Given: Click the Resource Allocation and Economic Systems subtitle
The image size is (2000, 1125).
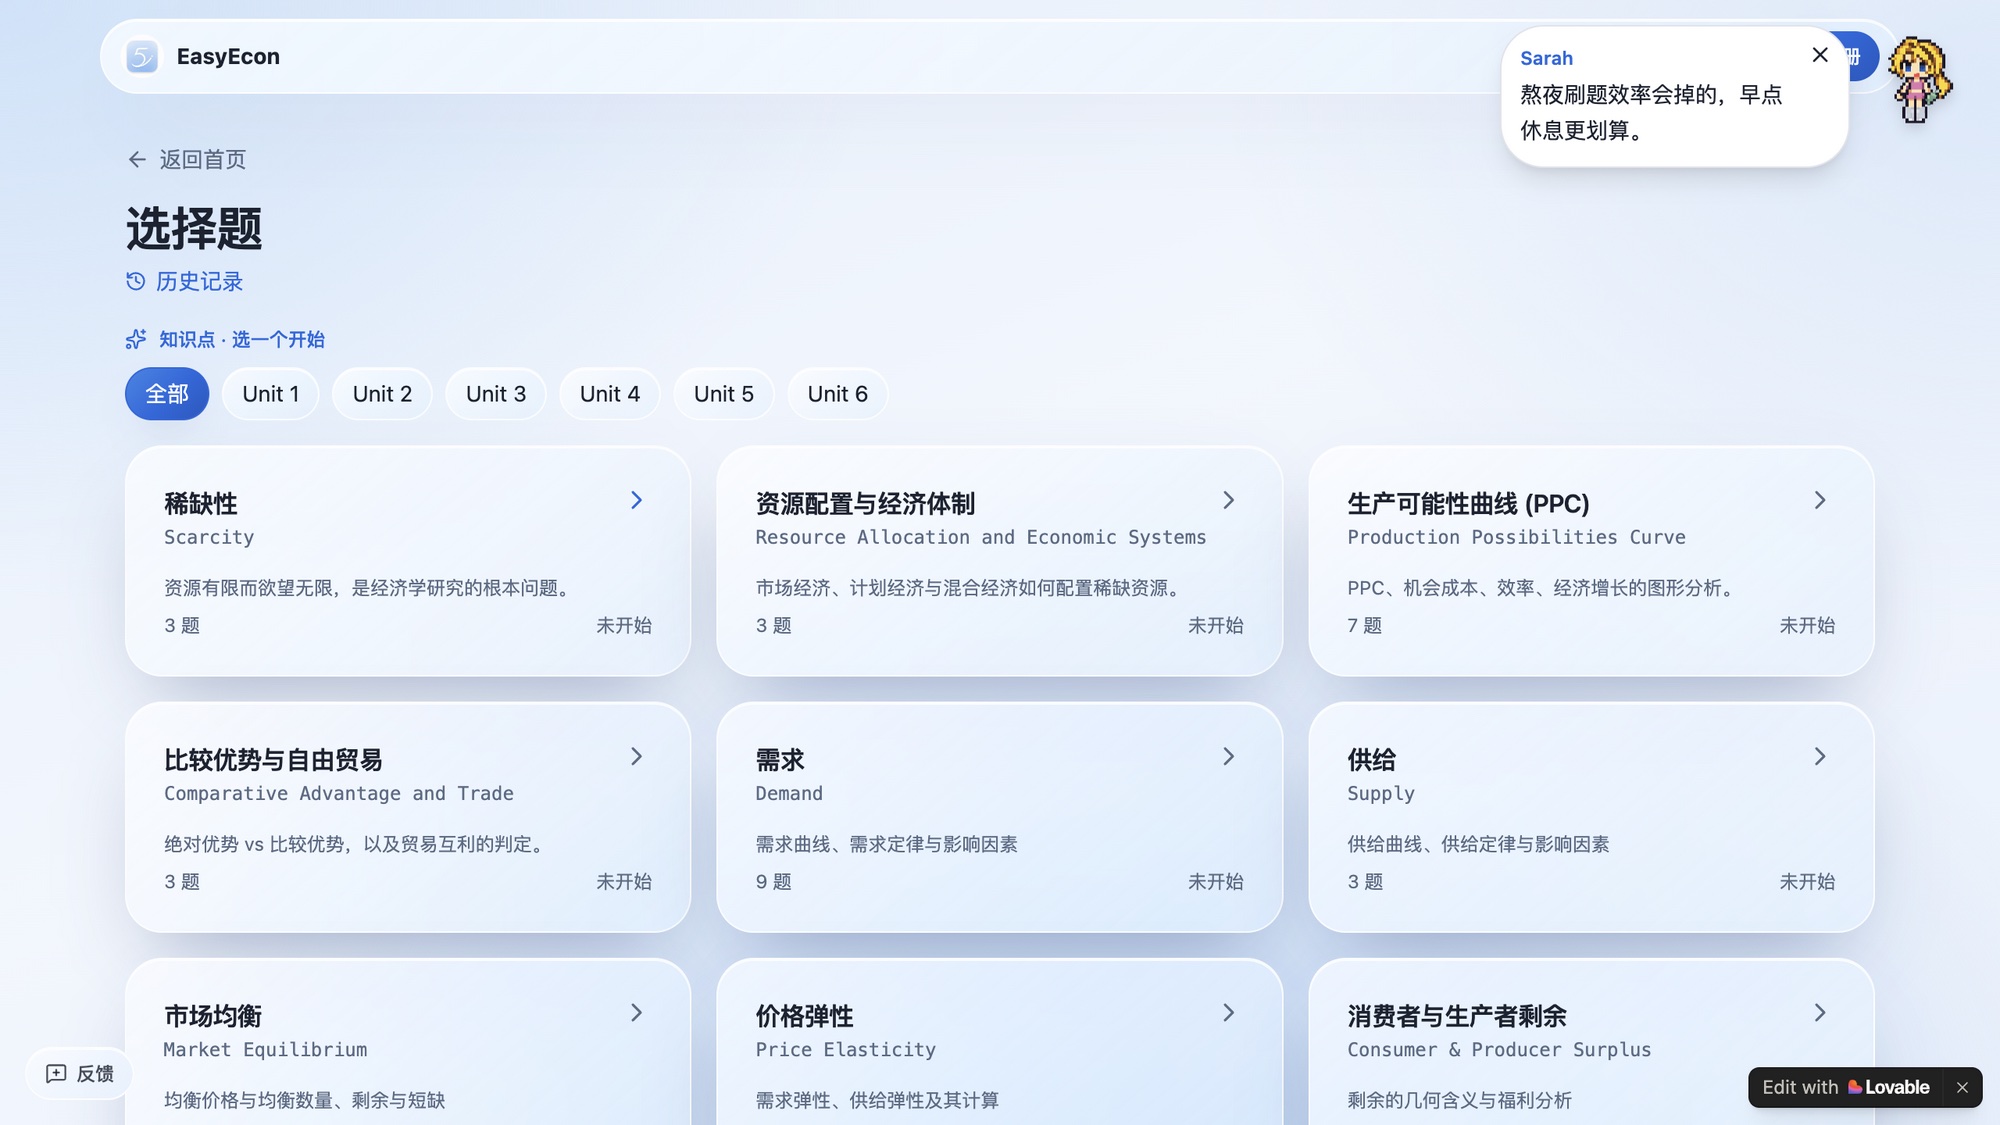Looking at the screenshot, I should [x=981, y=537].
